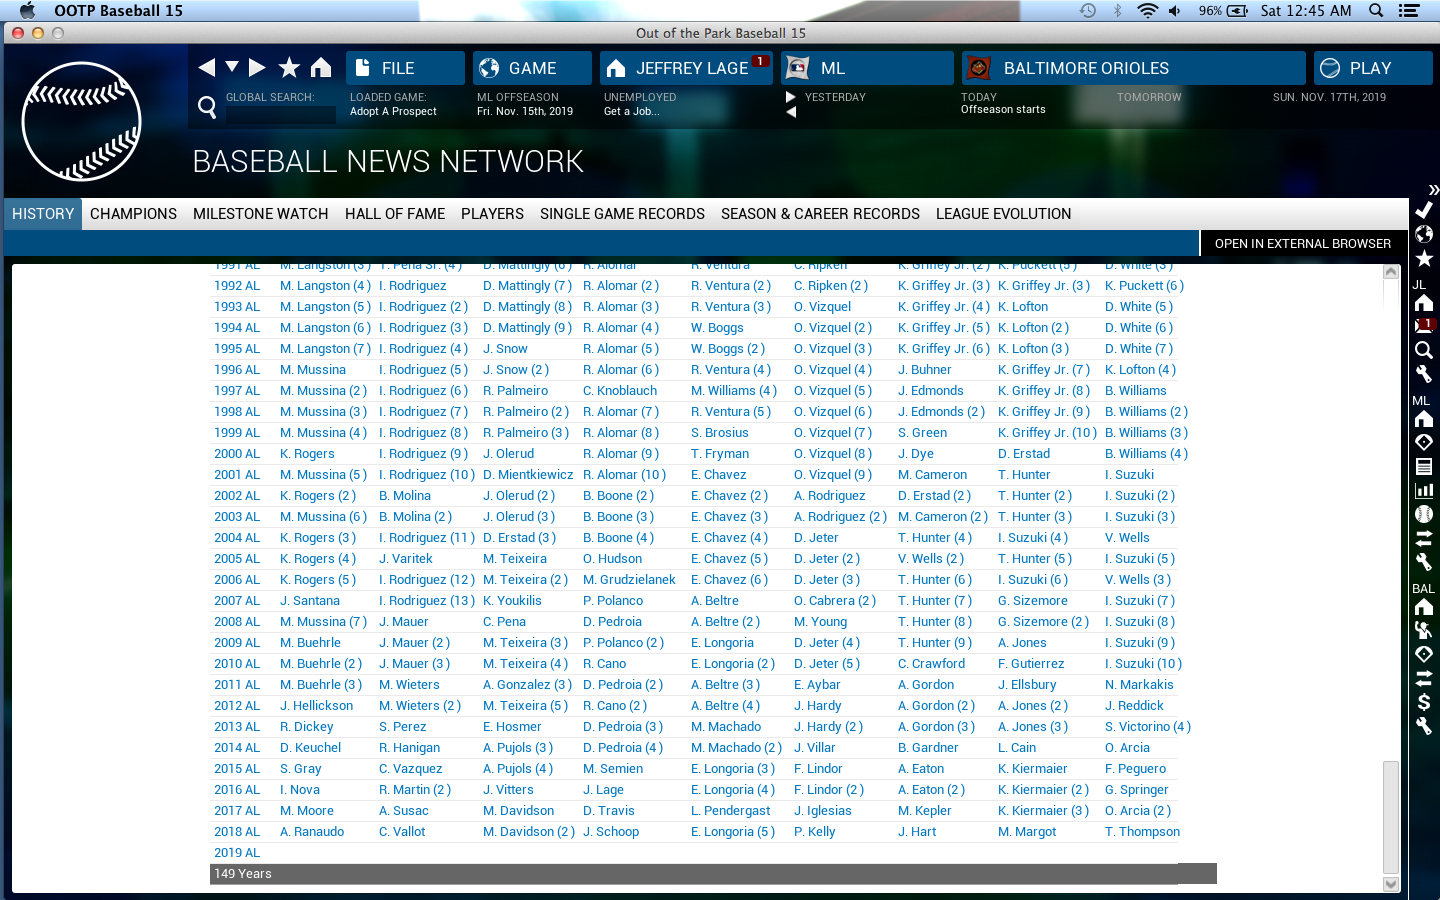
Task: Select the LEAGUE EVOLUTION tab
Action: click(1003, 214)
